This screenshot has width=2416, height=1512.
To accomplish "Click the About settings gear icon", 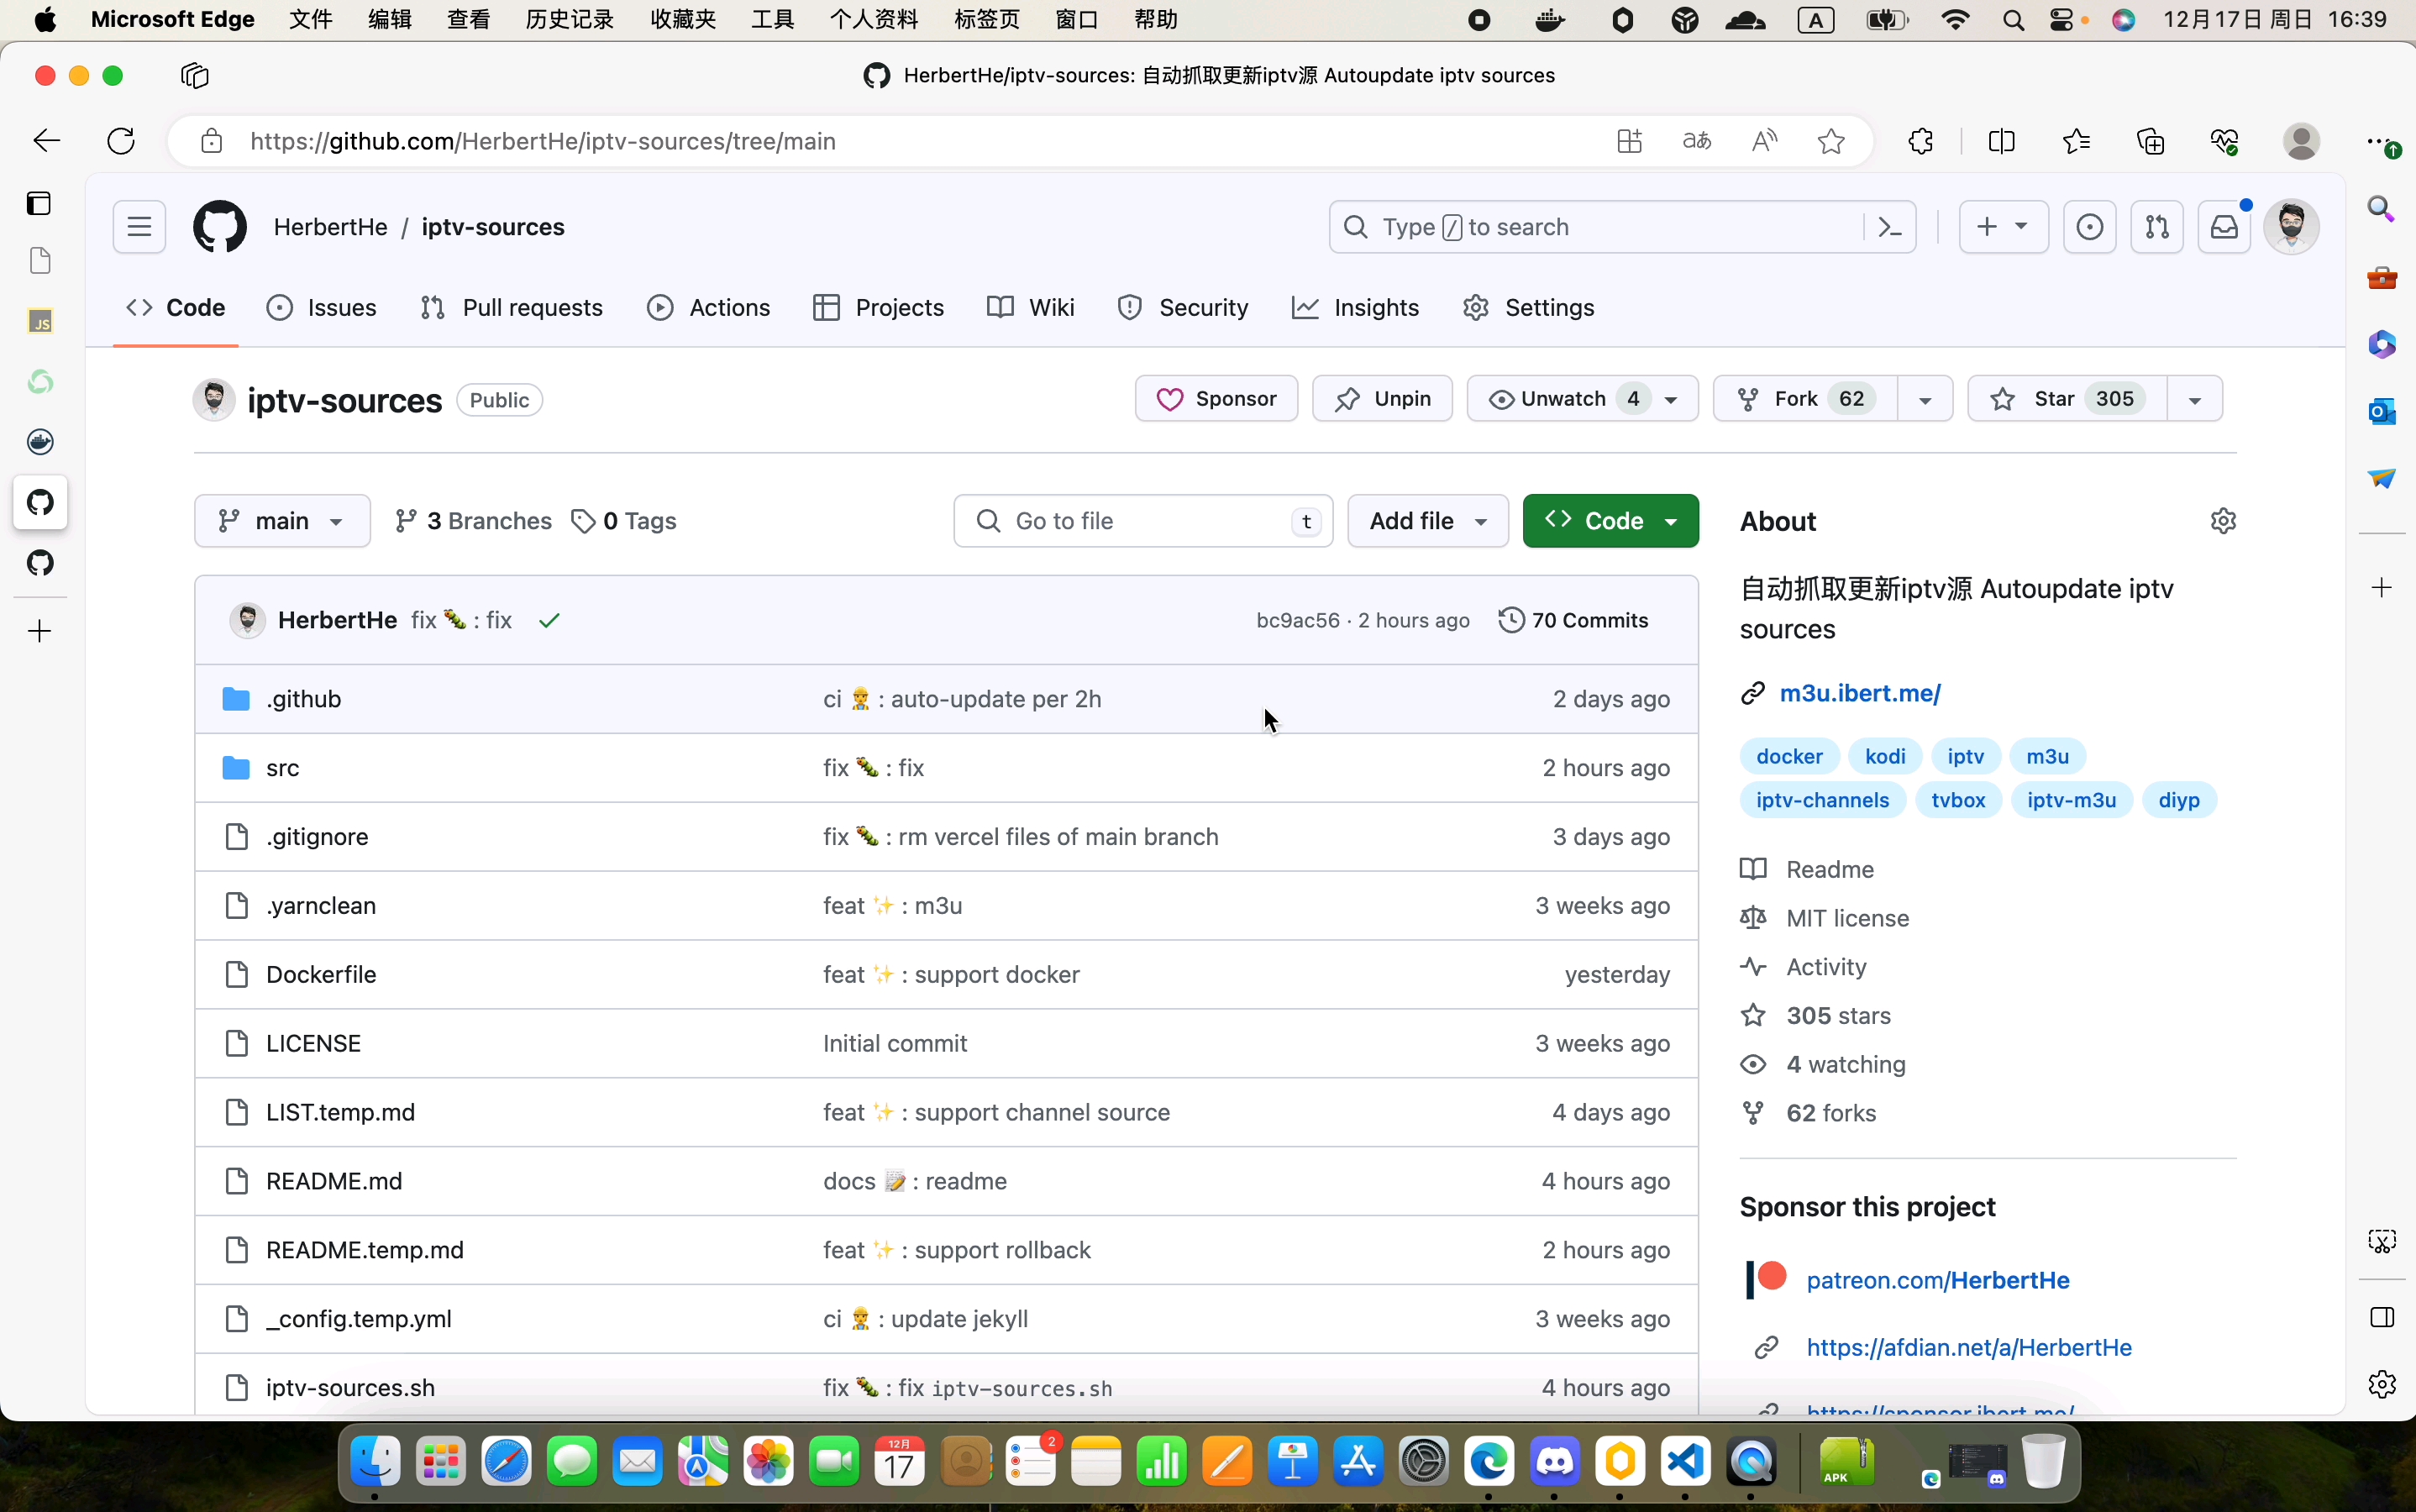I will (x=2223, y=521).
